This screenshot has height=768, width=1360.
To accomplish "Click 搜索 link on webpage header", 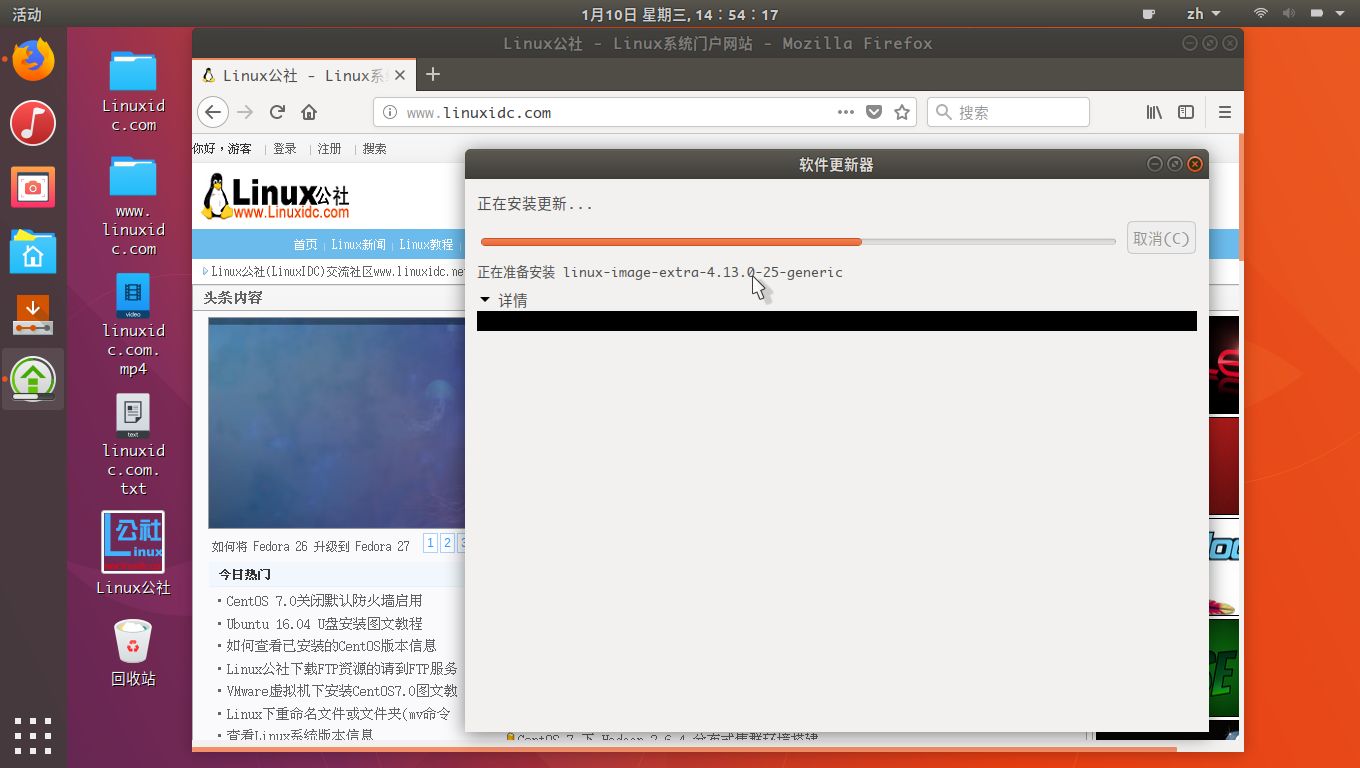I will [x=374, y=148].
